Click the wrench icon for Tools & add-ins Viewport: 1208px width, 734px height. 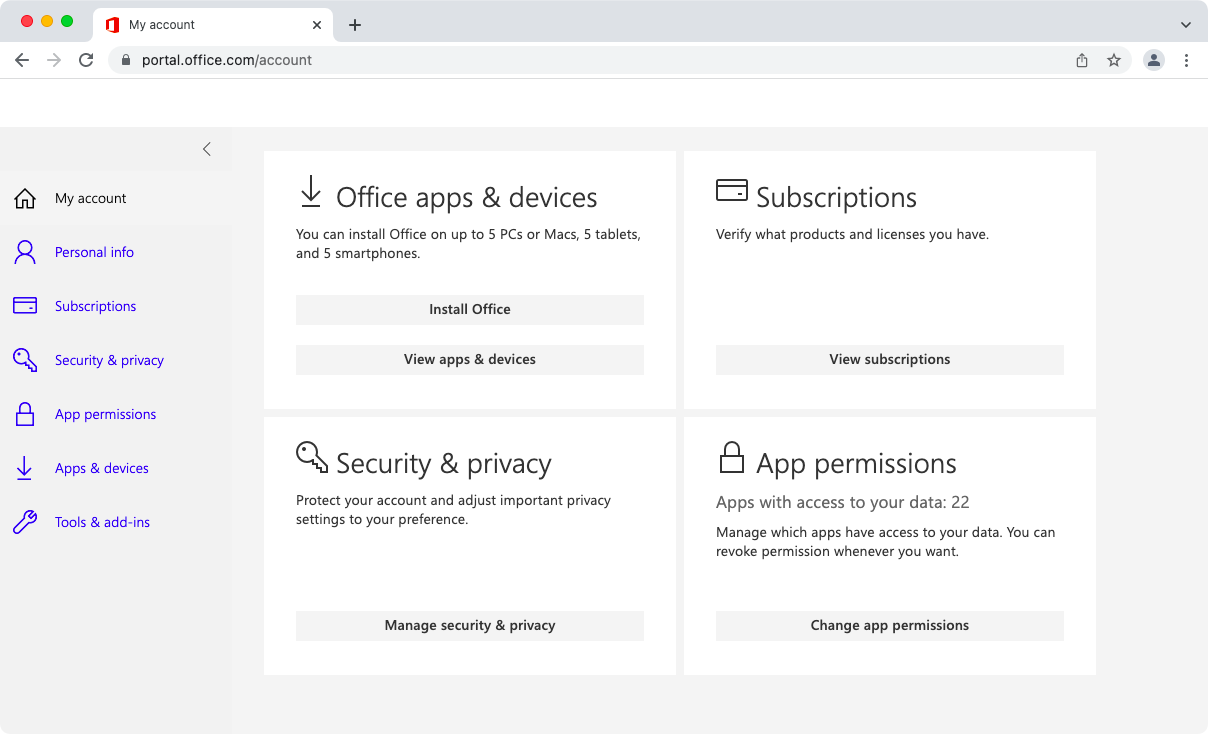point(25,522)
